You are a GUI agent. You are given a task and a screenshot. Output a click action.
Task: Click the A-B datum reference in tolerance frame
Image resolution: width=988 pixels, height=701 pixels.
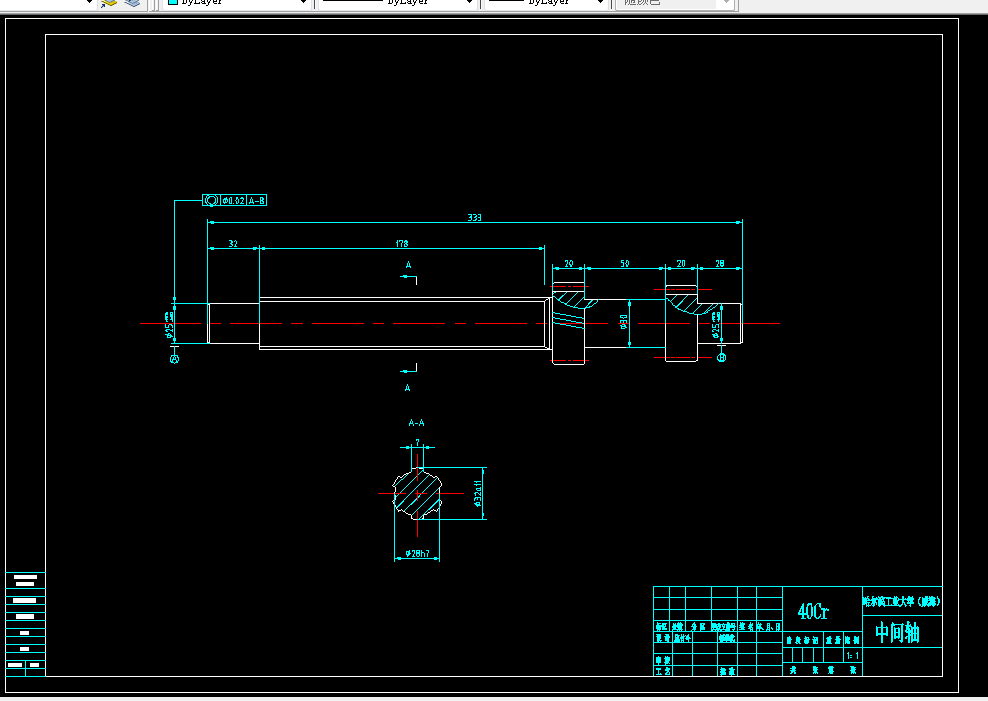pyautogui.click(x=256, y=200)
